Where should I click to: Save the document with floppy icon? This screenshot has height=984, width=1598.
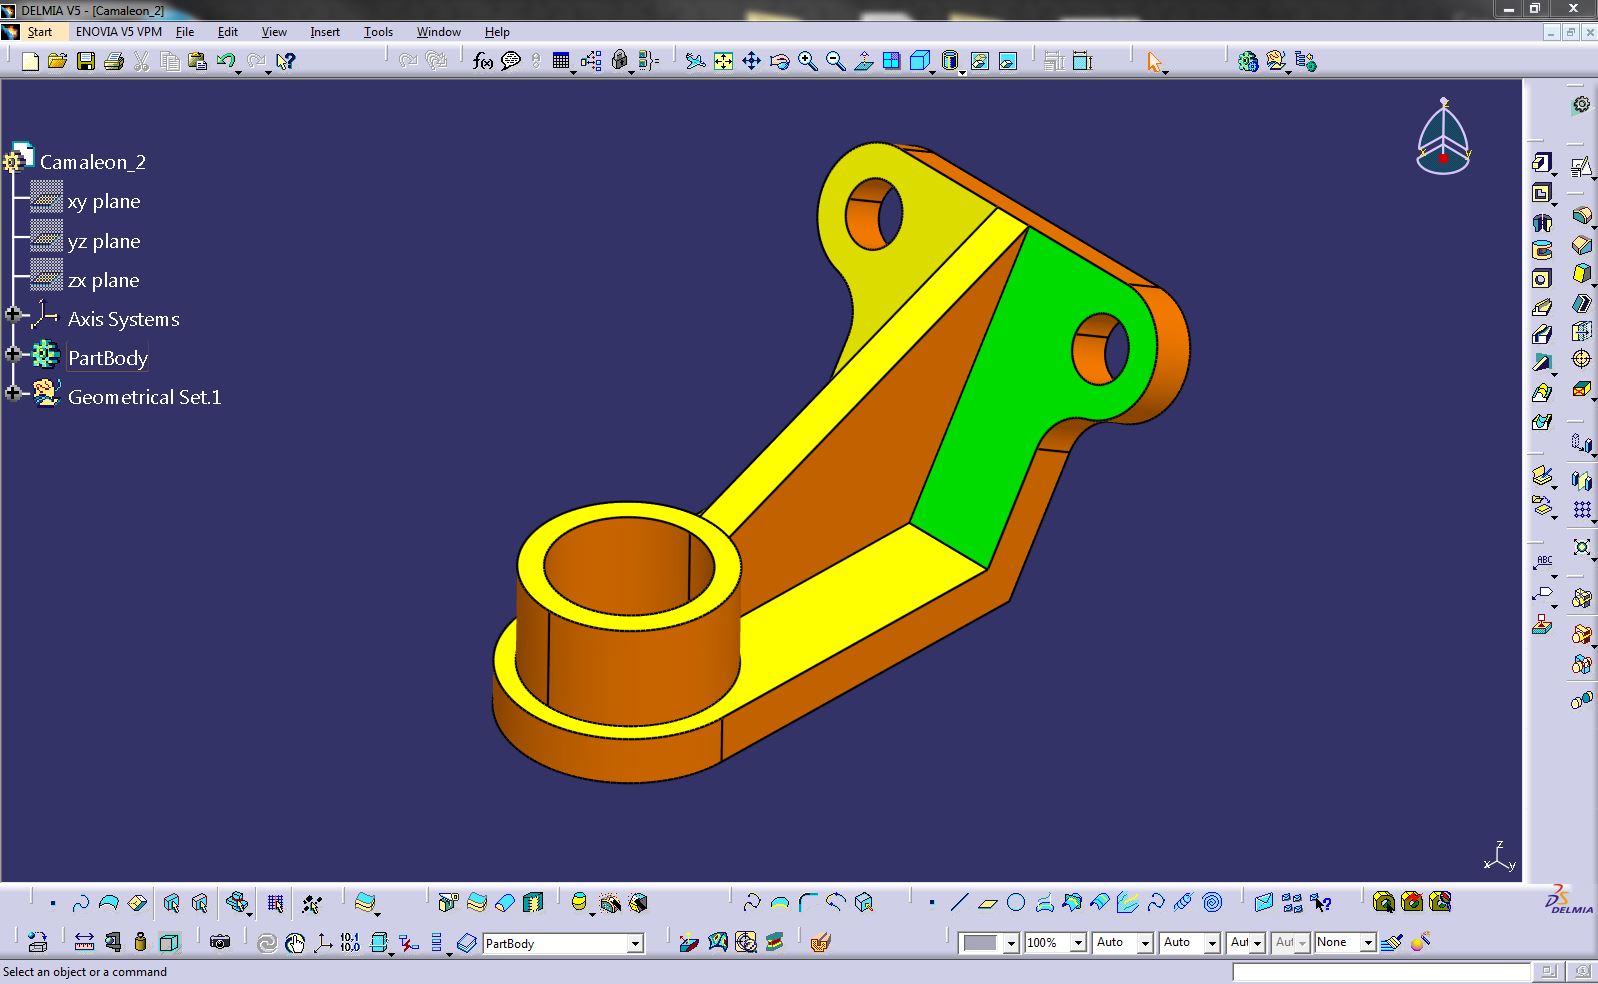click(x=86, y=62)
